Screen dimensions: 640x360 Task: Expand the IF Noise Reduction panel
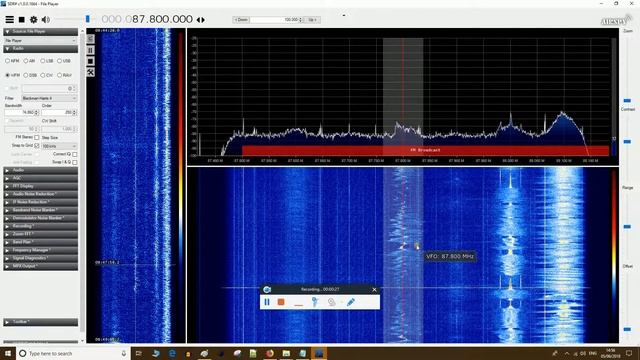tap(40, 202)
